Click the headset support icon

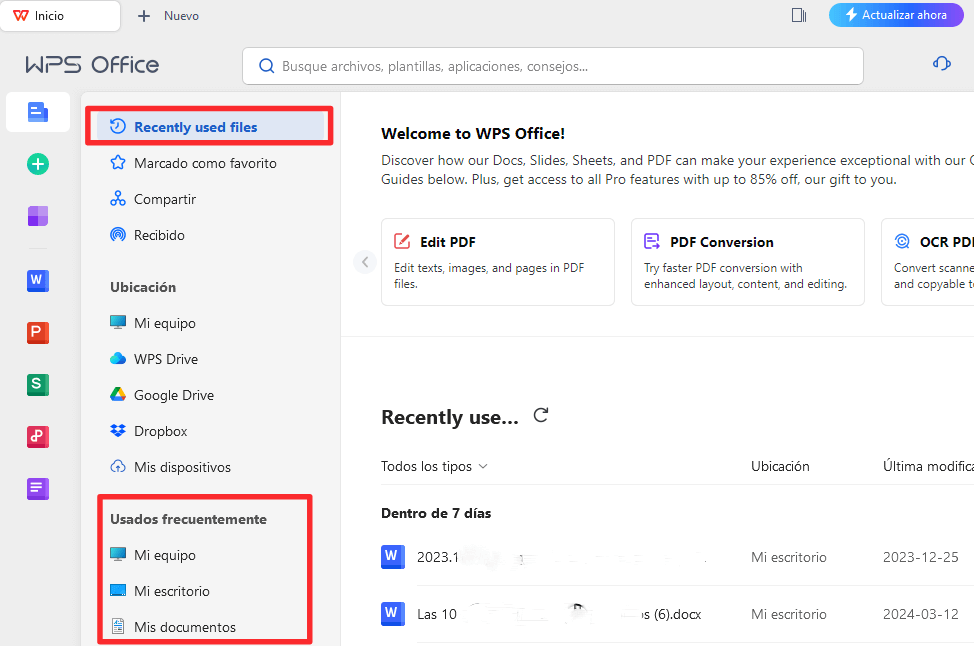click(x=942, y=63)
